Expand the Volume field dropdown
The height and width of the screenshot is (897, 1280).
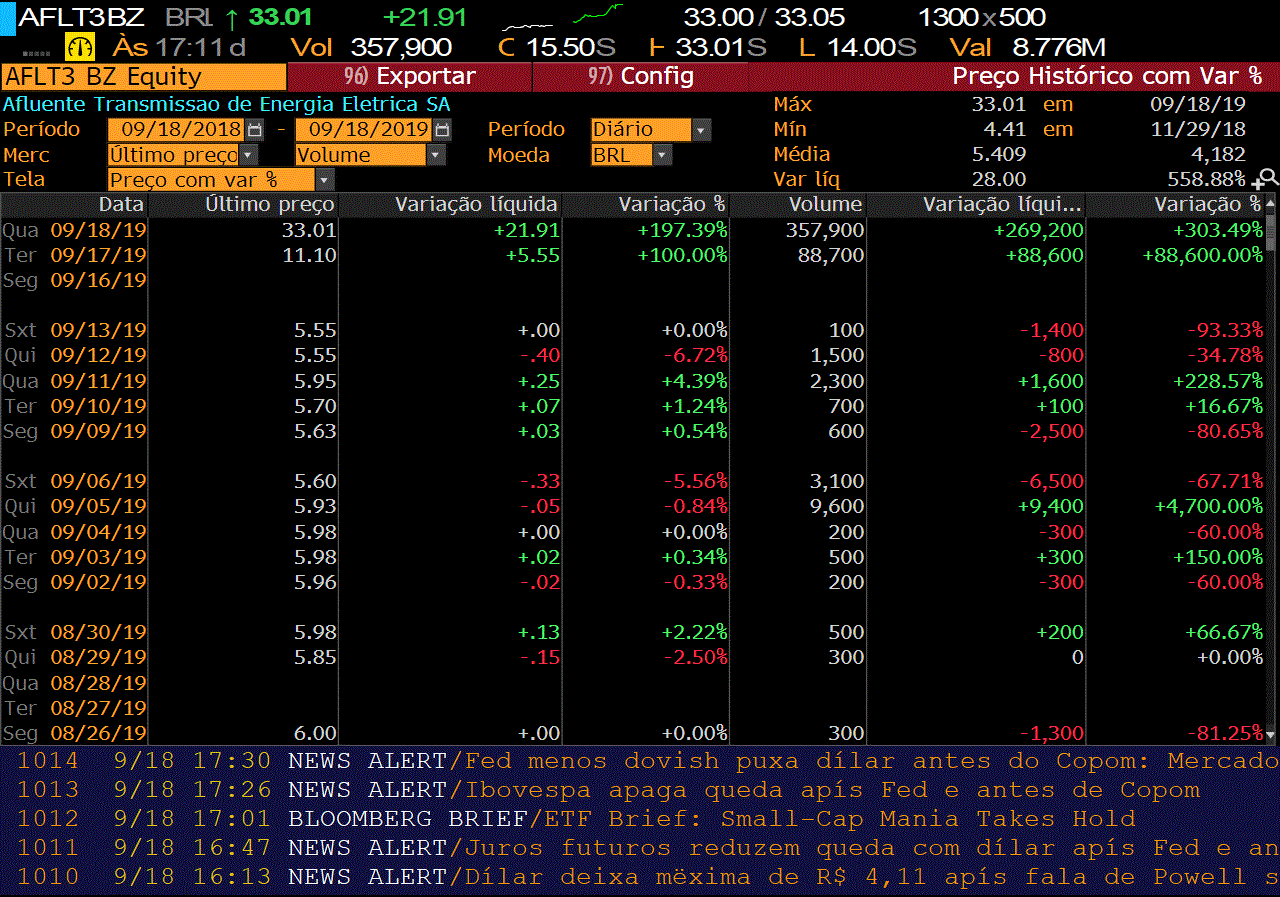(435, 155)
